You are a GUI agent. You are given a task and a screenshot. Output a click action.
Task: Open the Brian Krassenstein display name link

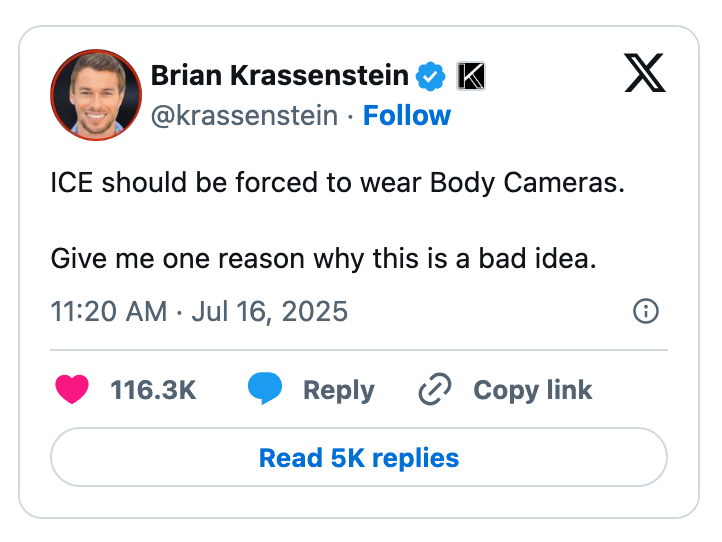[279, 76]
